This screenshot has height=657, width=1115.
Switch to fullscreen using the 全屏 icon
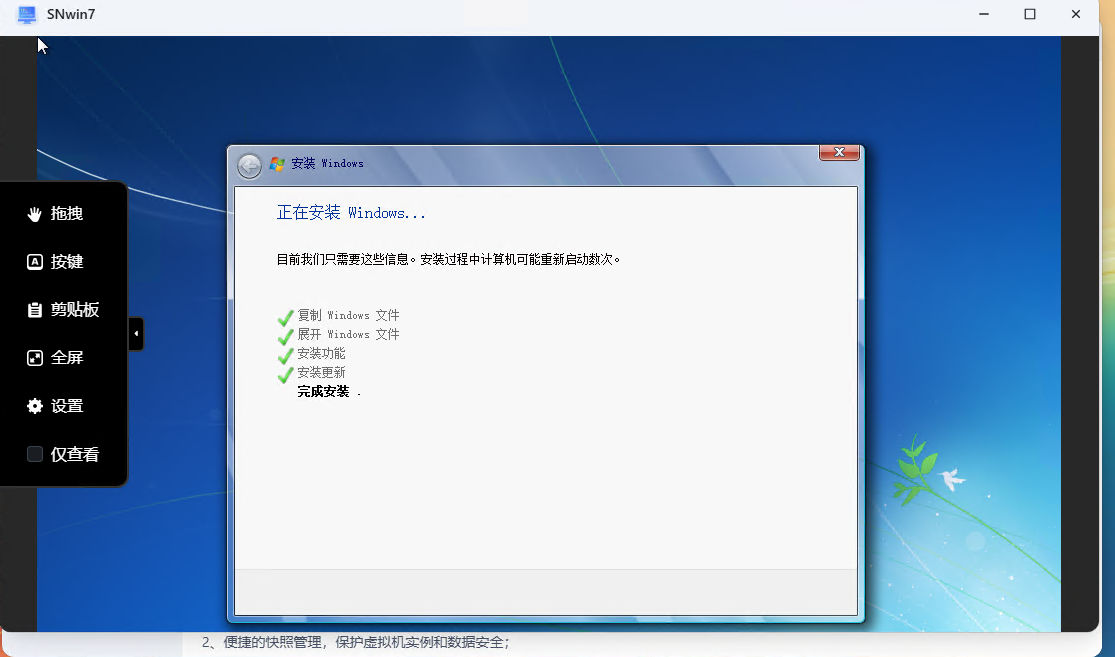point(34,357)
